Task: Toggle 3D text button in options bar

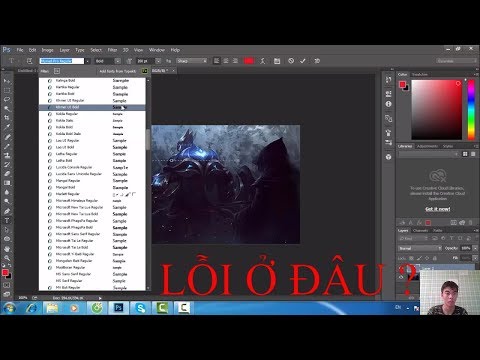Action: pos(317,61)
